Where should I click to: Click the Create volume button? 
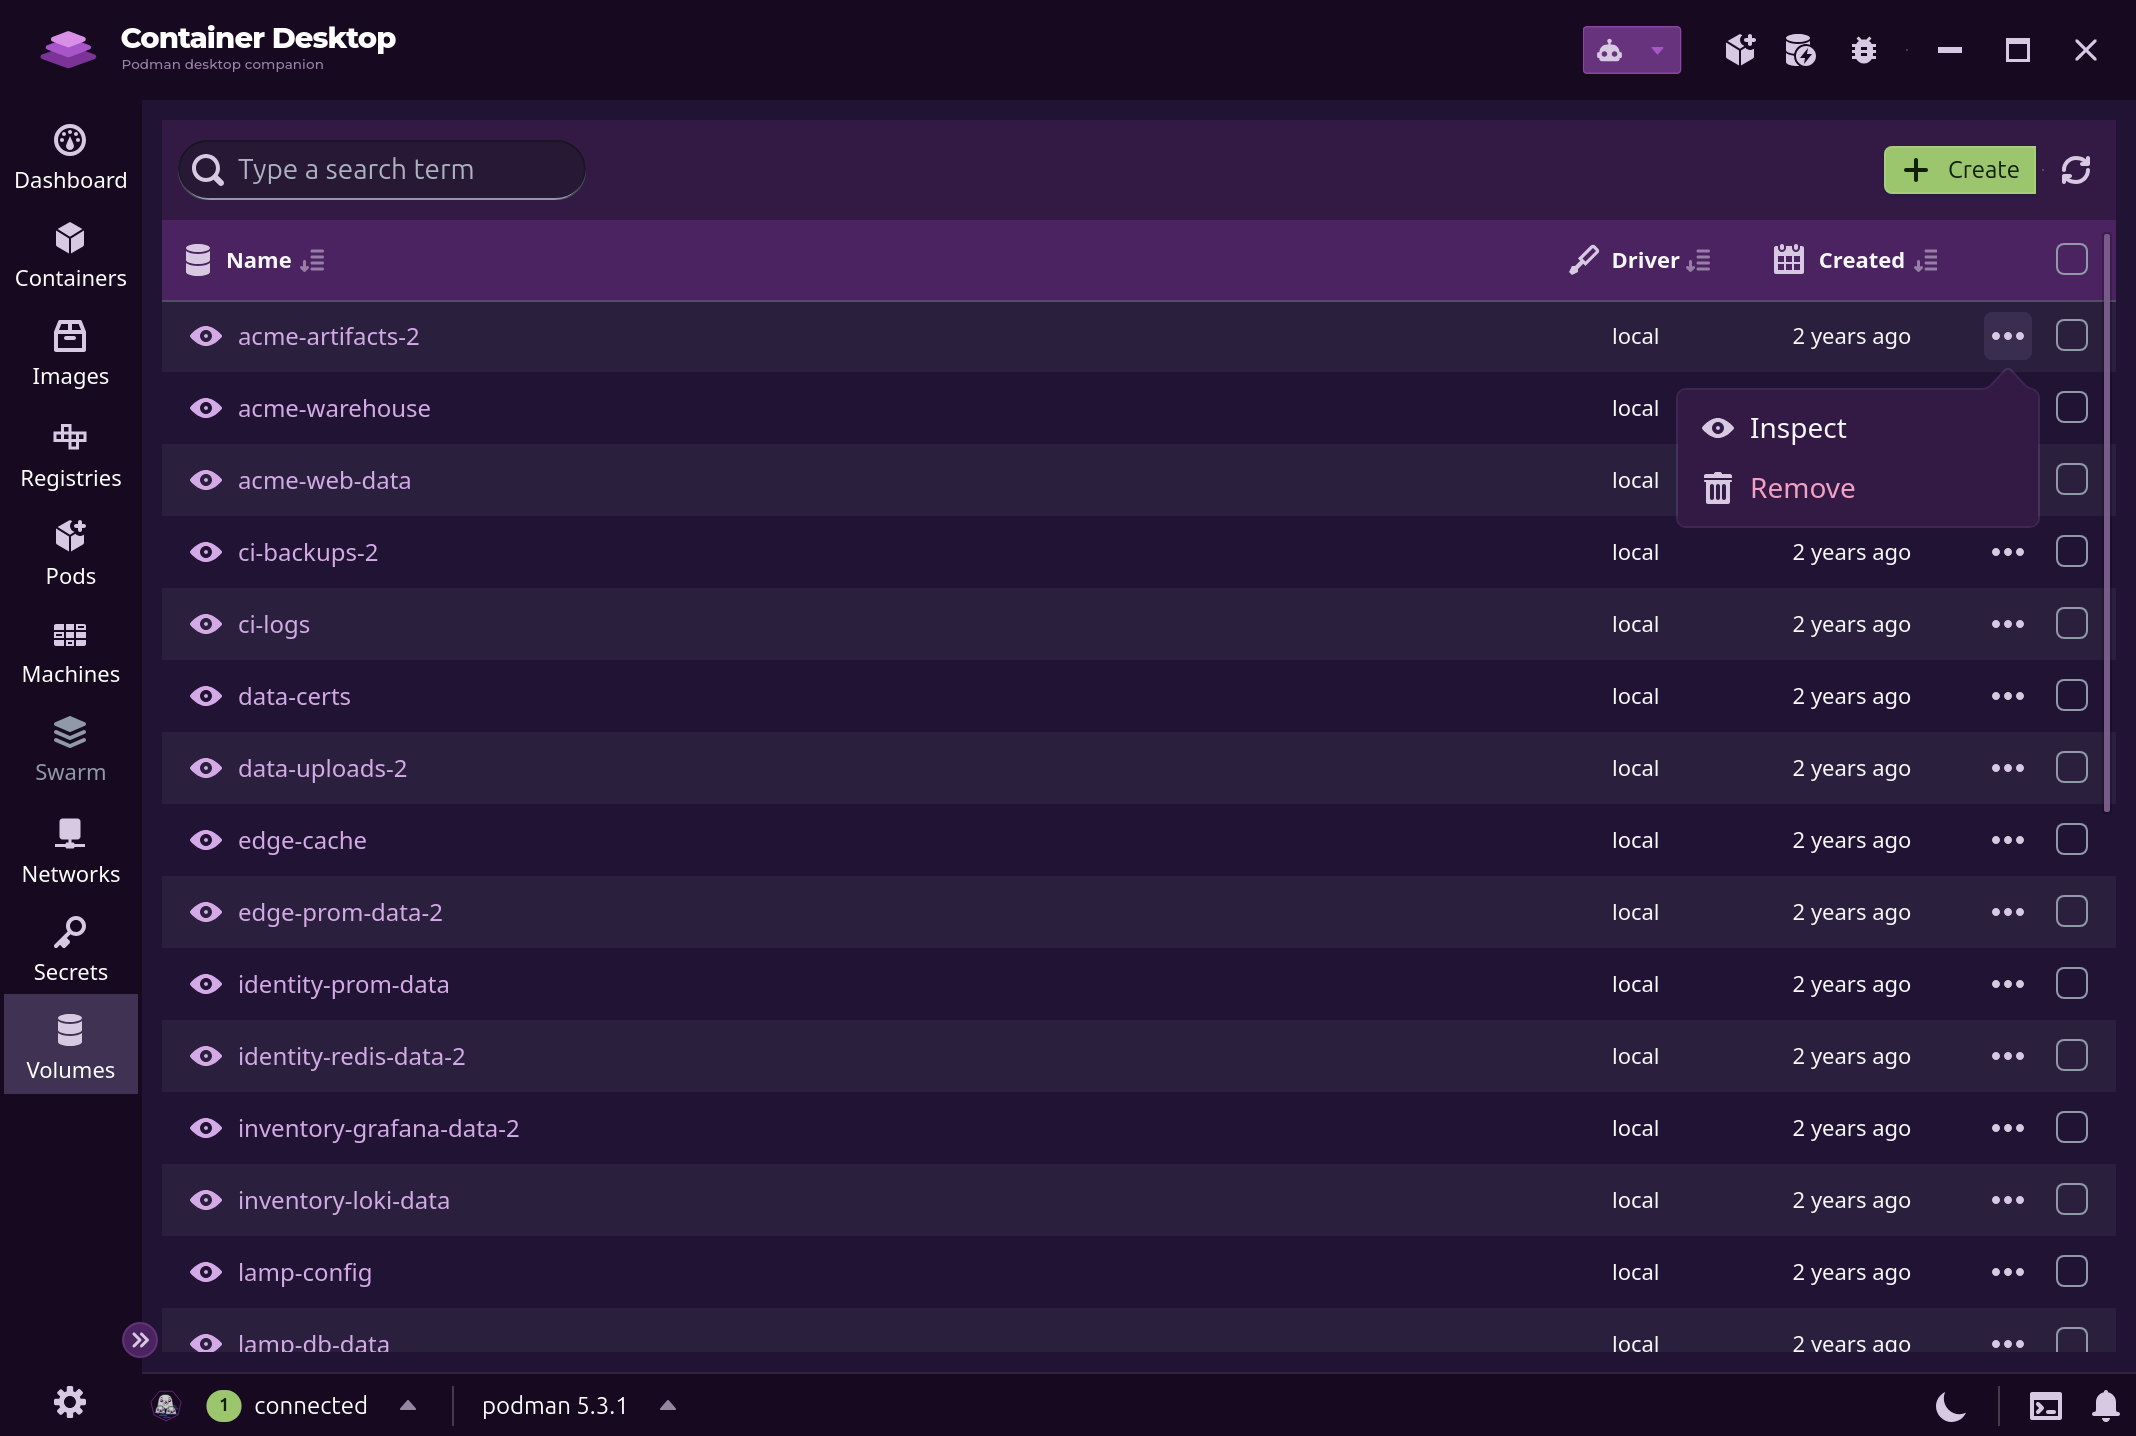[1960, 170]
